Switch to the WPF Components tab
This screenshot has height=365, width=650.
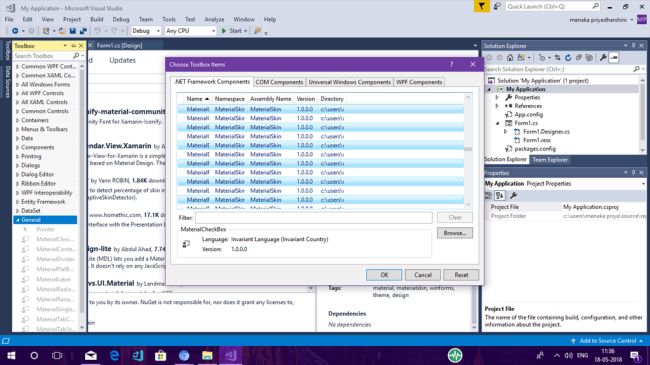point(419,82)
